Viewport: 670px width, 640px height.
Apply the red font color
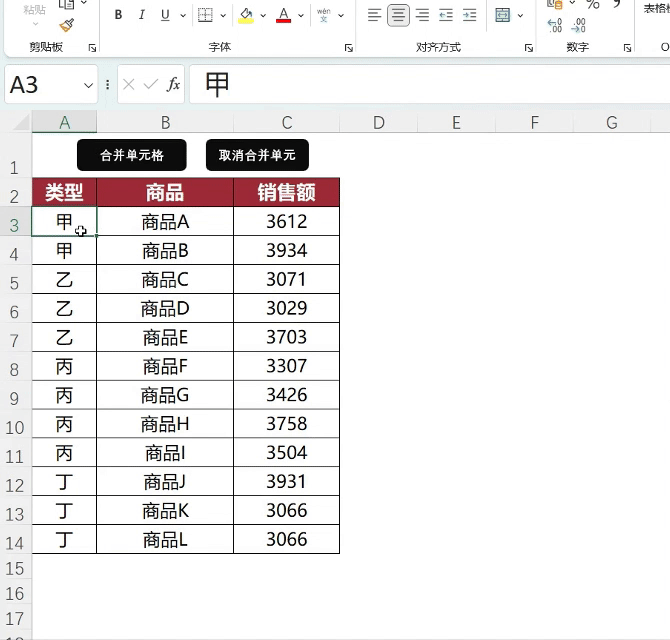tap(283, 15)
